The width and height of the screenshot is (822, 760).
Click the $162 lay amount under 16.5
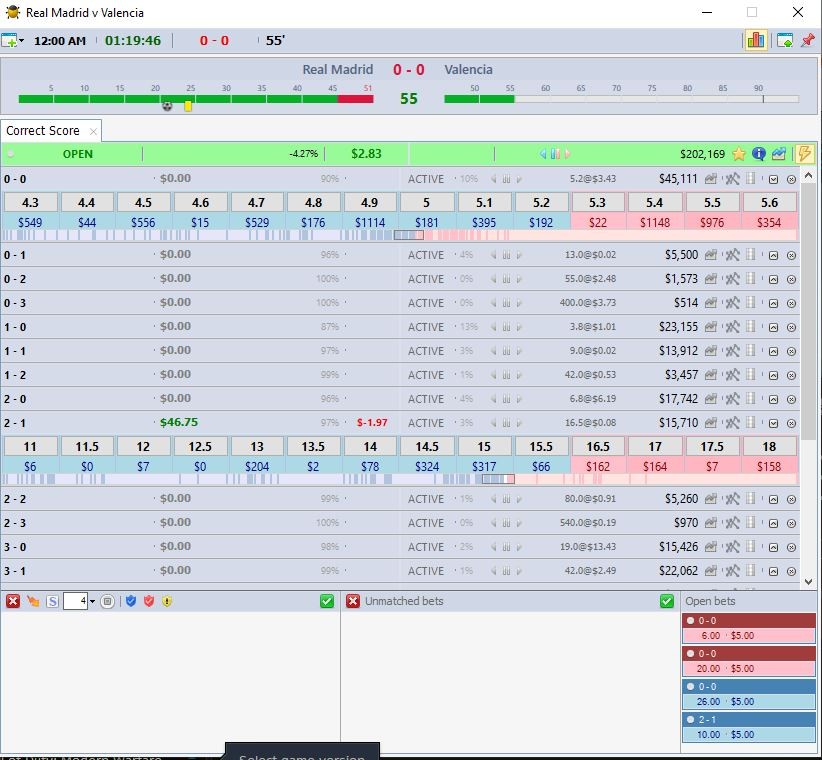coord(598,466)
